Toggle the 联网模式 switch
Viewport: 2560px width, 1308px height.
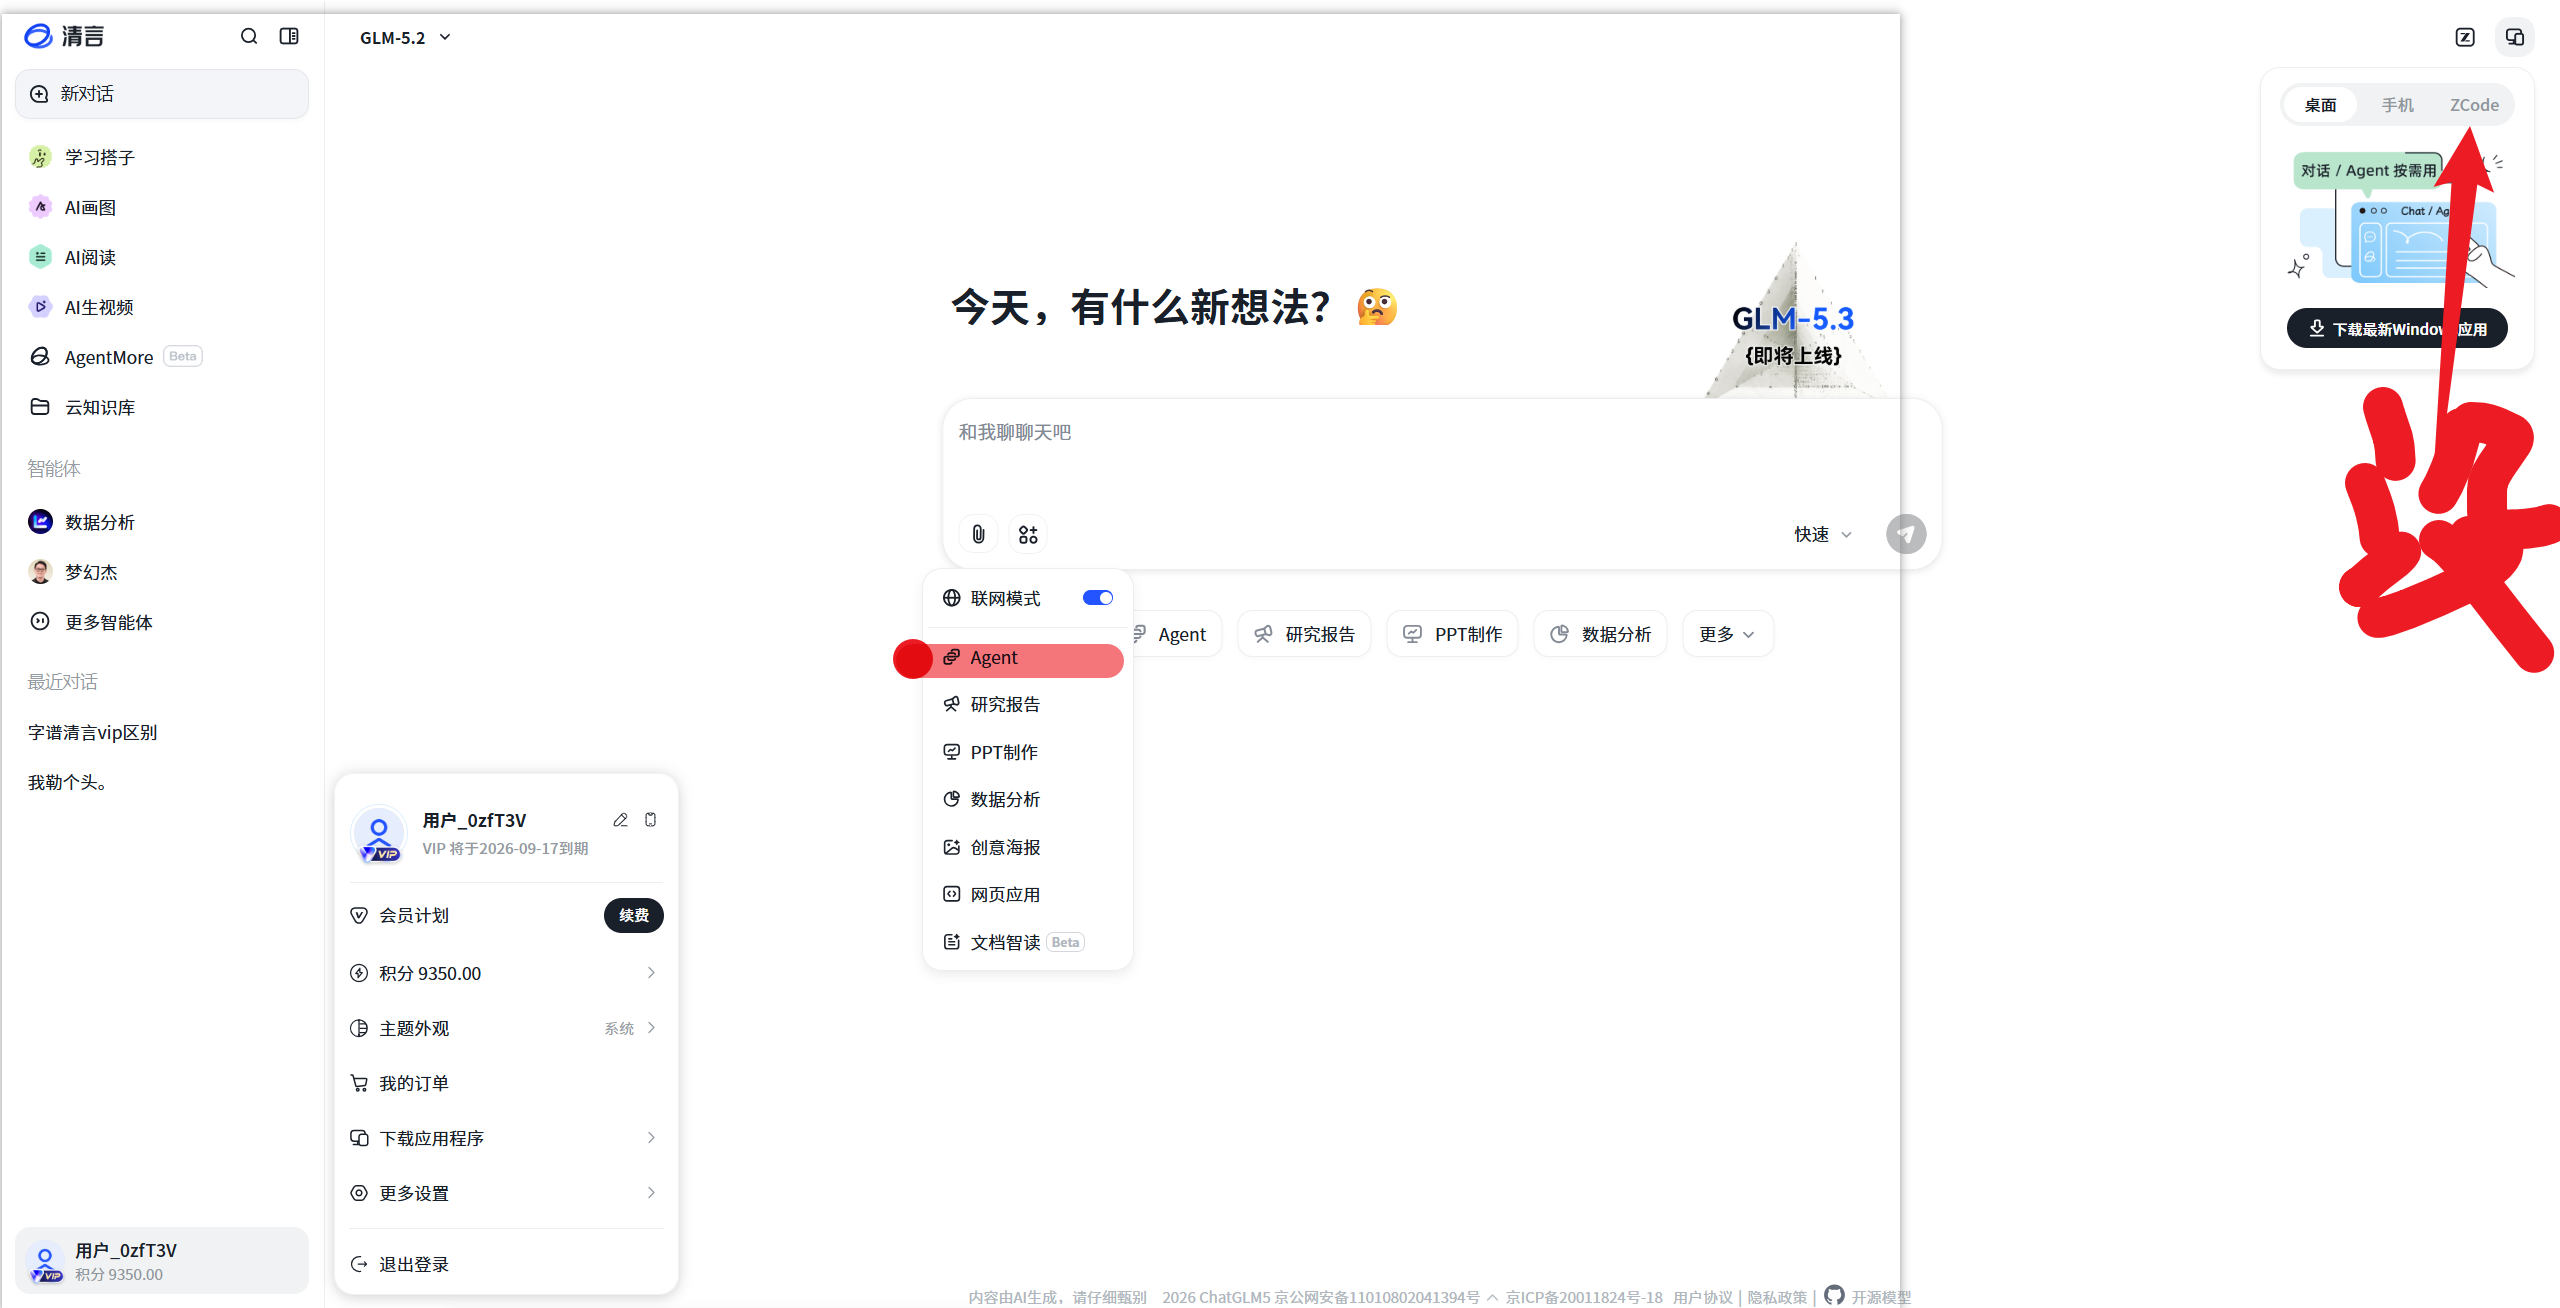1098,598
